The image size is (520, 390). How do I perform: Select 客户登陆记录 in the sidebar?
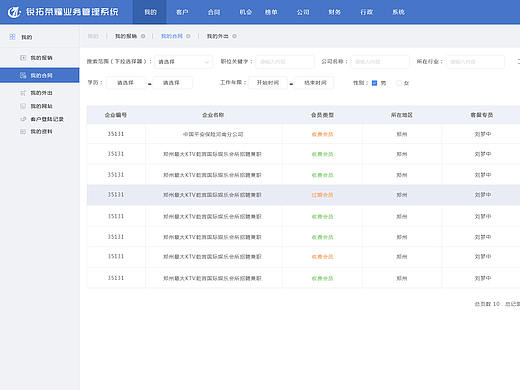coord(40,119)
